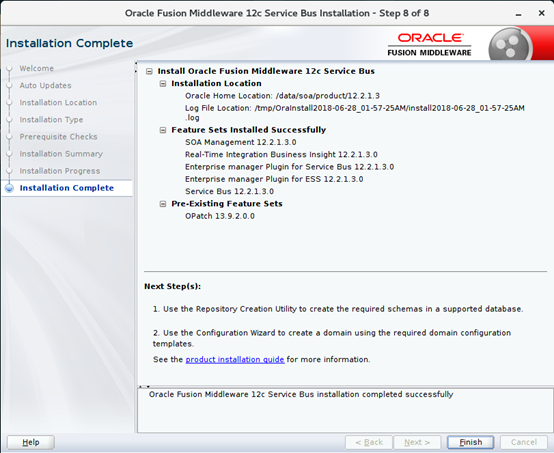This screenshot has height=453, width=554.
Task: Select SOA Management 12.2.1.3.0 entry
Action: pos(241,142)
